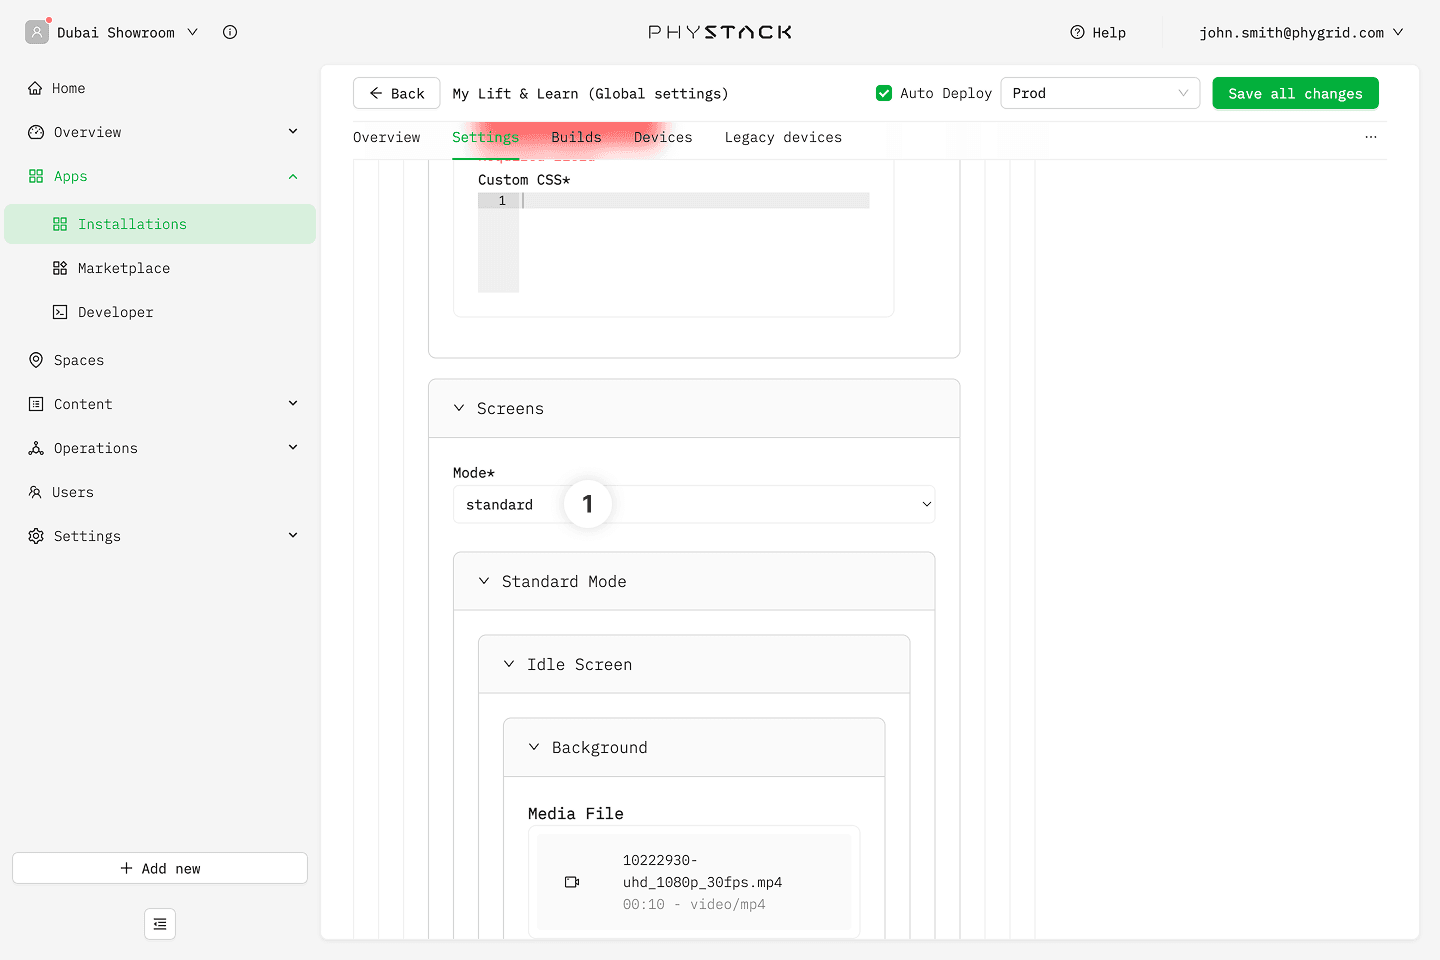Click the Users people icon
Viewport: 1440px width, 960px height.
35,492
